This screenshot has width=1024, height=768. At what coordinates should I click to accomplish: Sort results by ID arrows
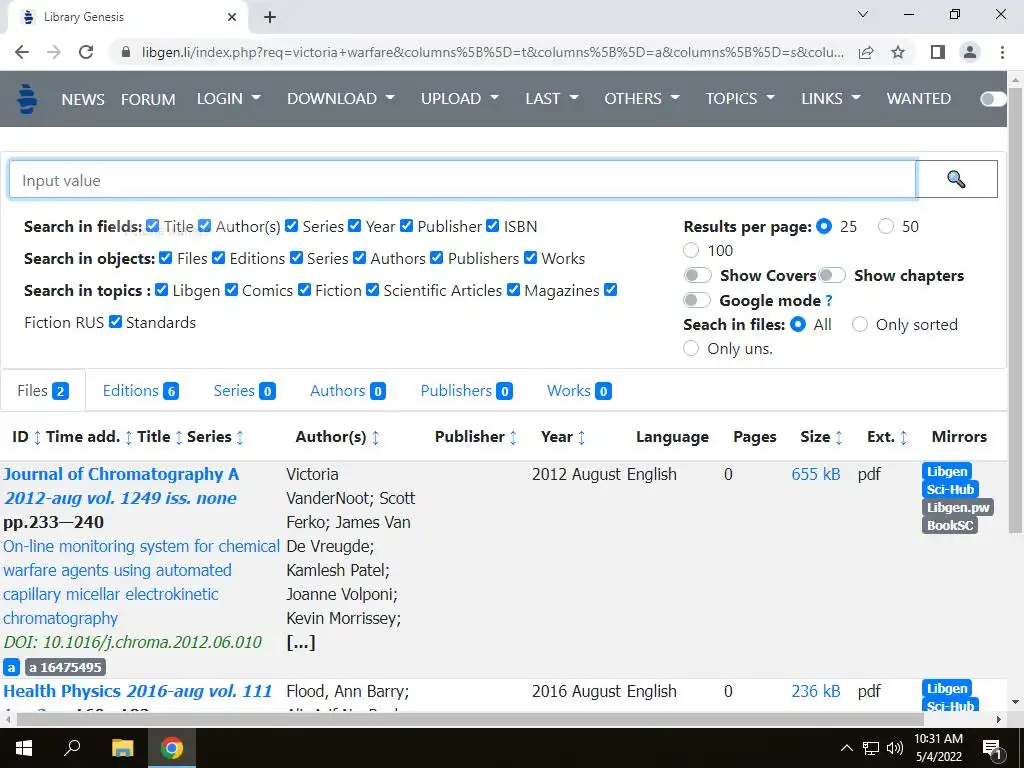tap(37, 438)
